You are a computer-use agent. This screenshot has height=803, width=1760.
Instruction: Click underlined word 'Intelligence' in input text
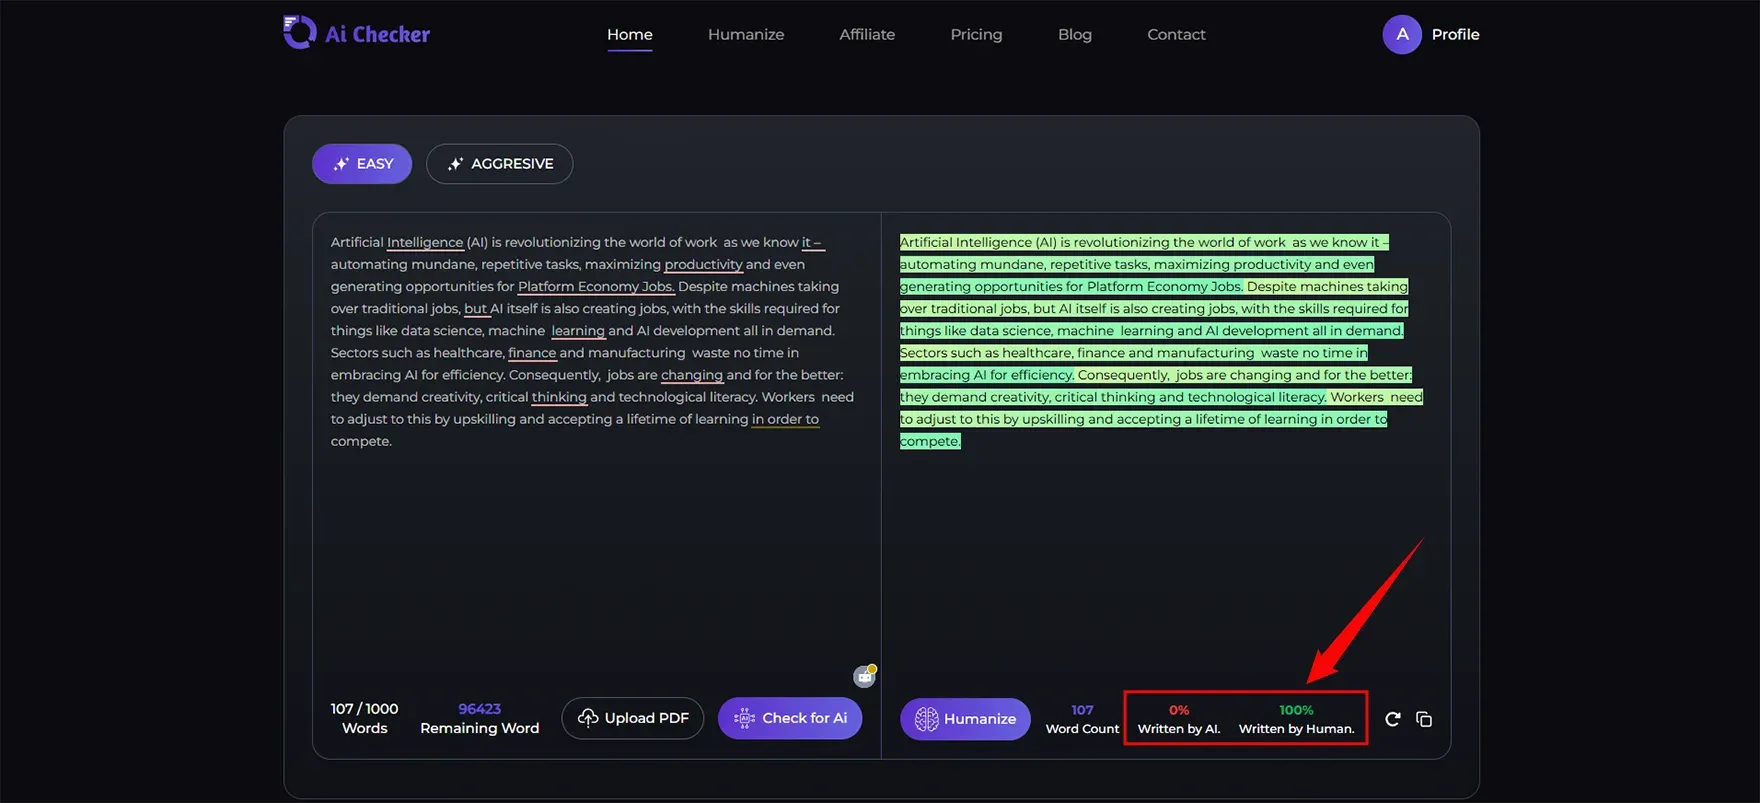(425, 243)
